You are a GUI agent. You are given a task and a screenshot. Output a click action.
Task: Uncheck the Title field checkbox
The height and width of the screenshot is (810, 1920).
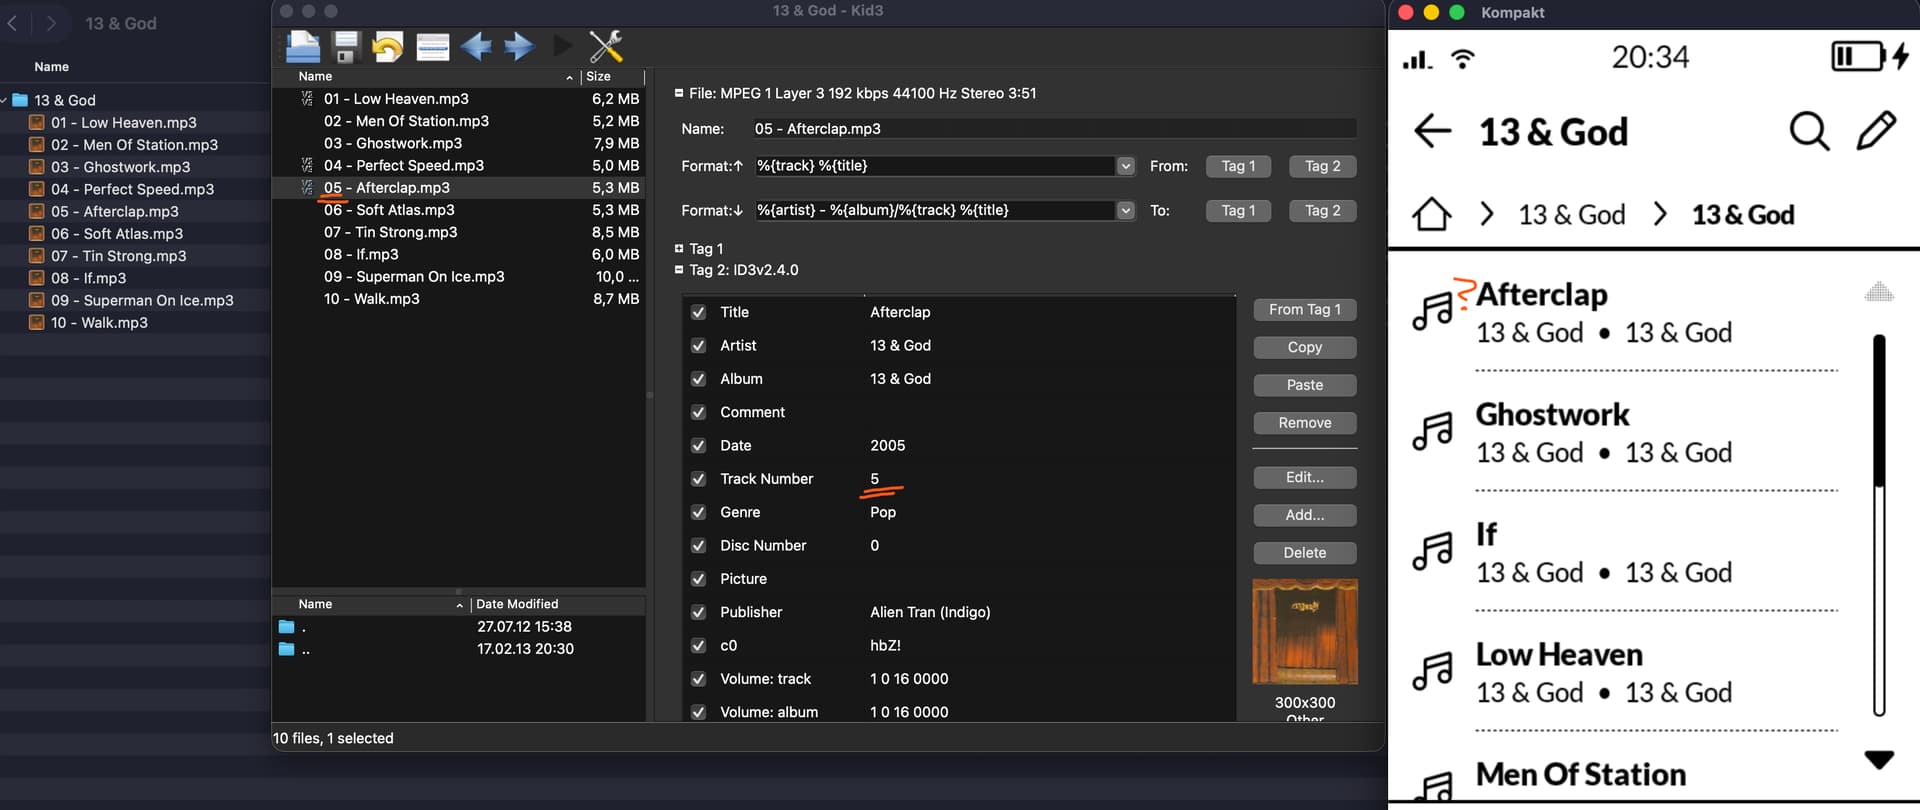tap(698, 312)
